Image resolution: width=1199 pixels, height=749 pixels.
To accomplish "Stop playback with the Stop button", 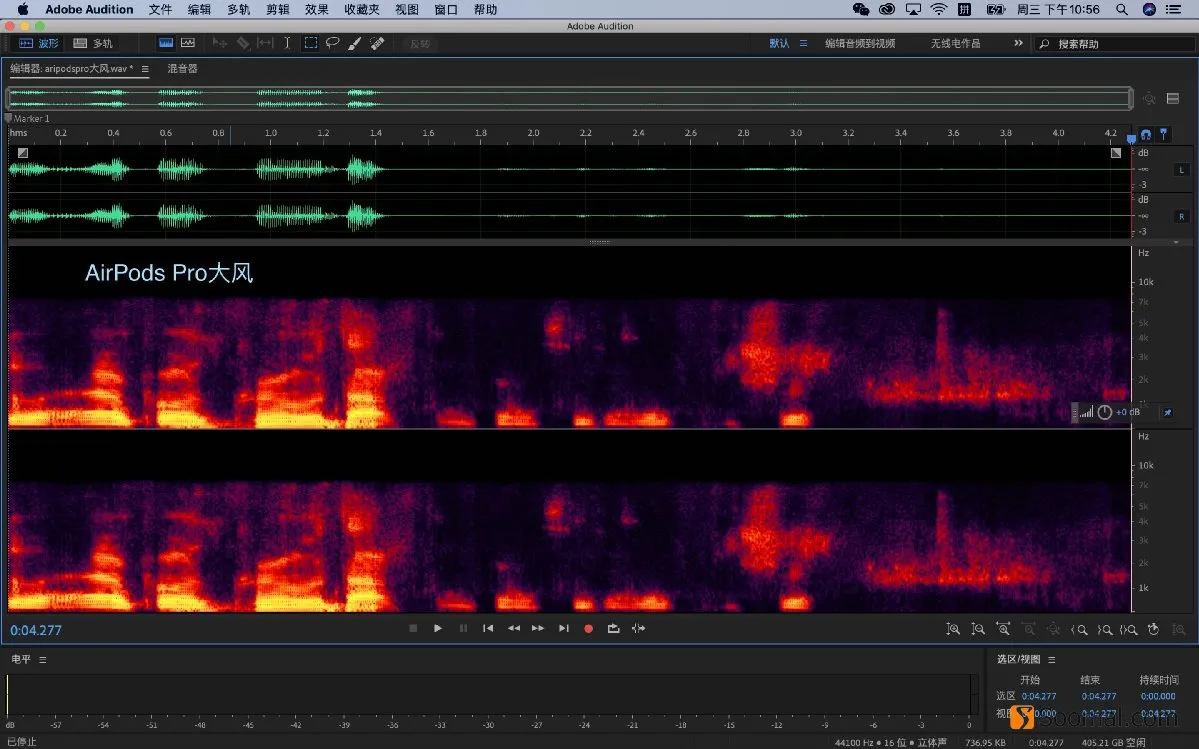I will coord(413,628).
